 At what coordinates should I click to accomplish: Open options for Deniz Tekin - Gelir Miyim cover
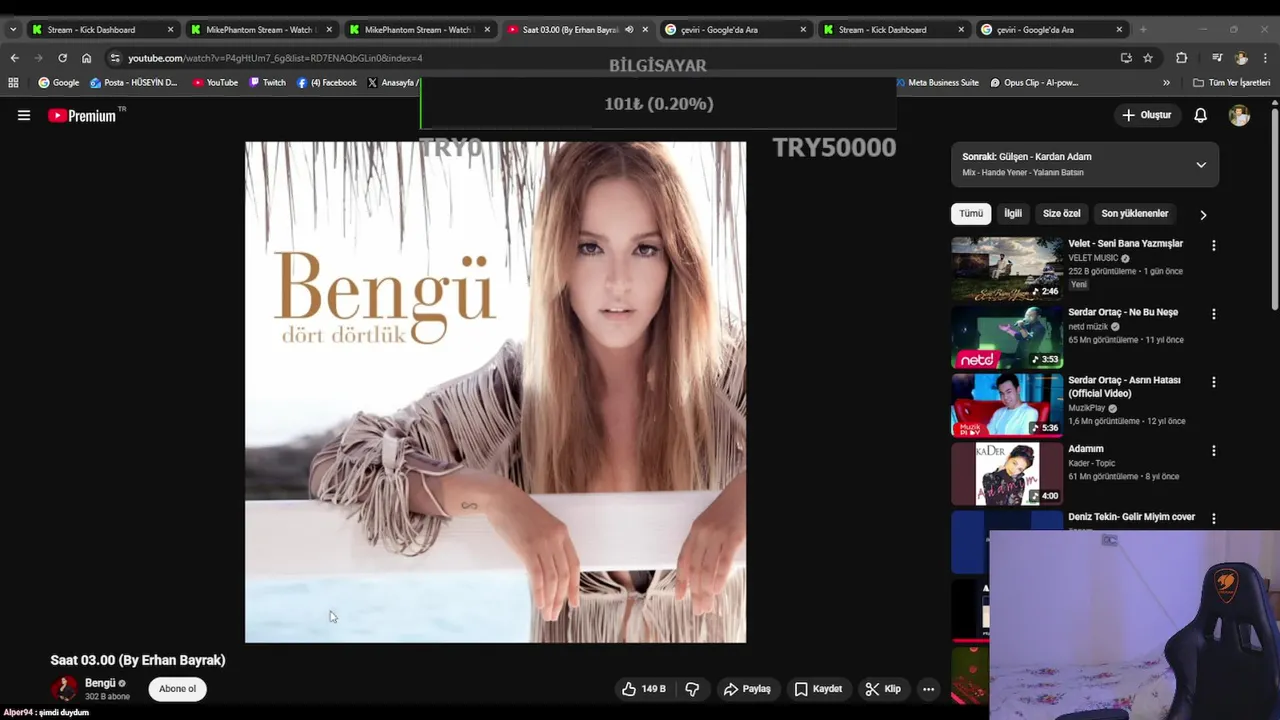tap(1214, 519)
